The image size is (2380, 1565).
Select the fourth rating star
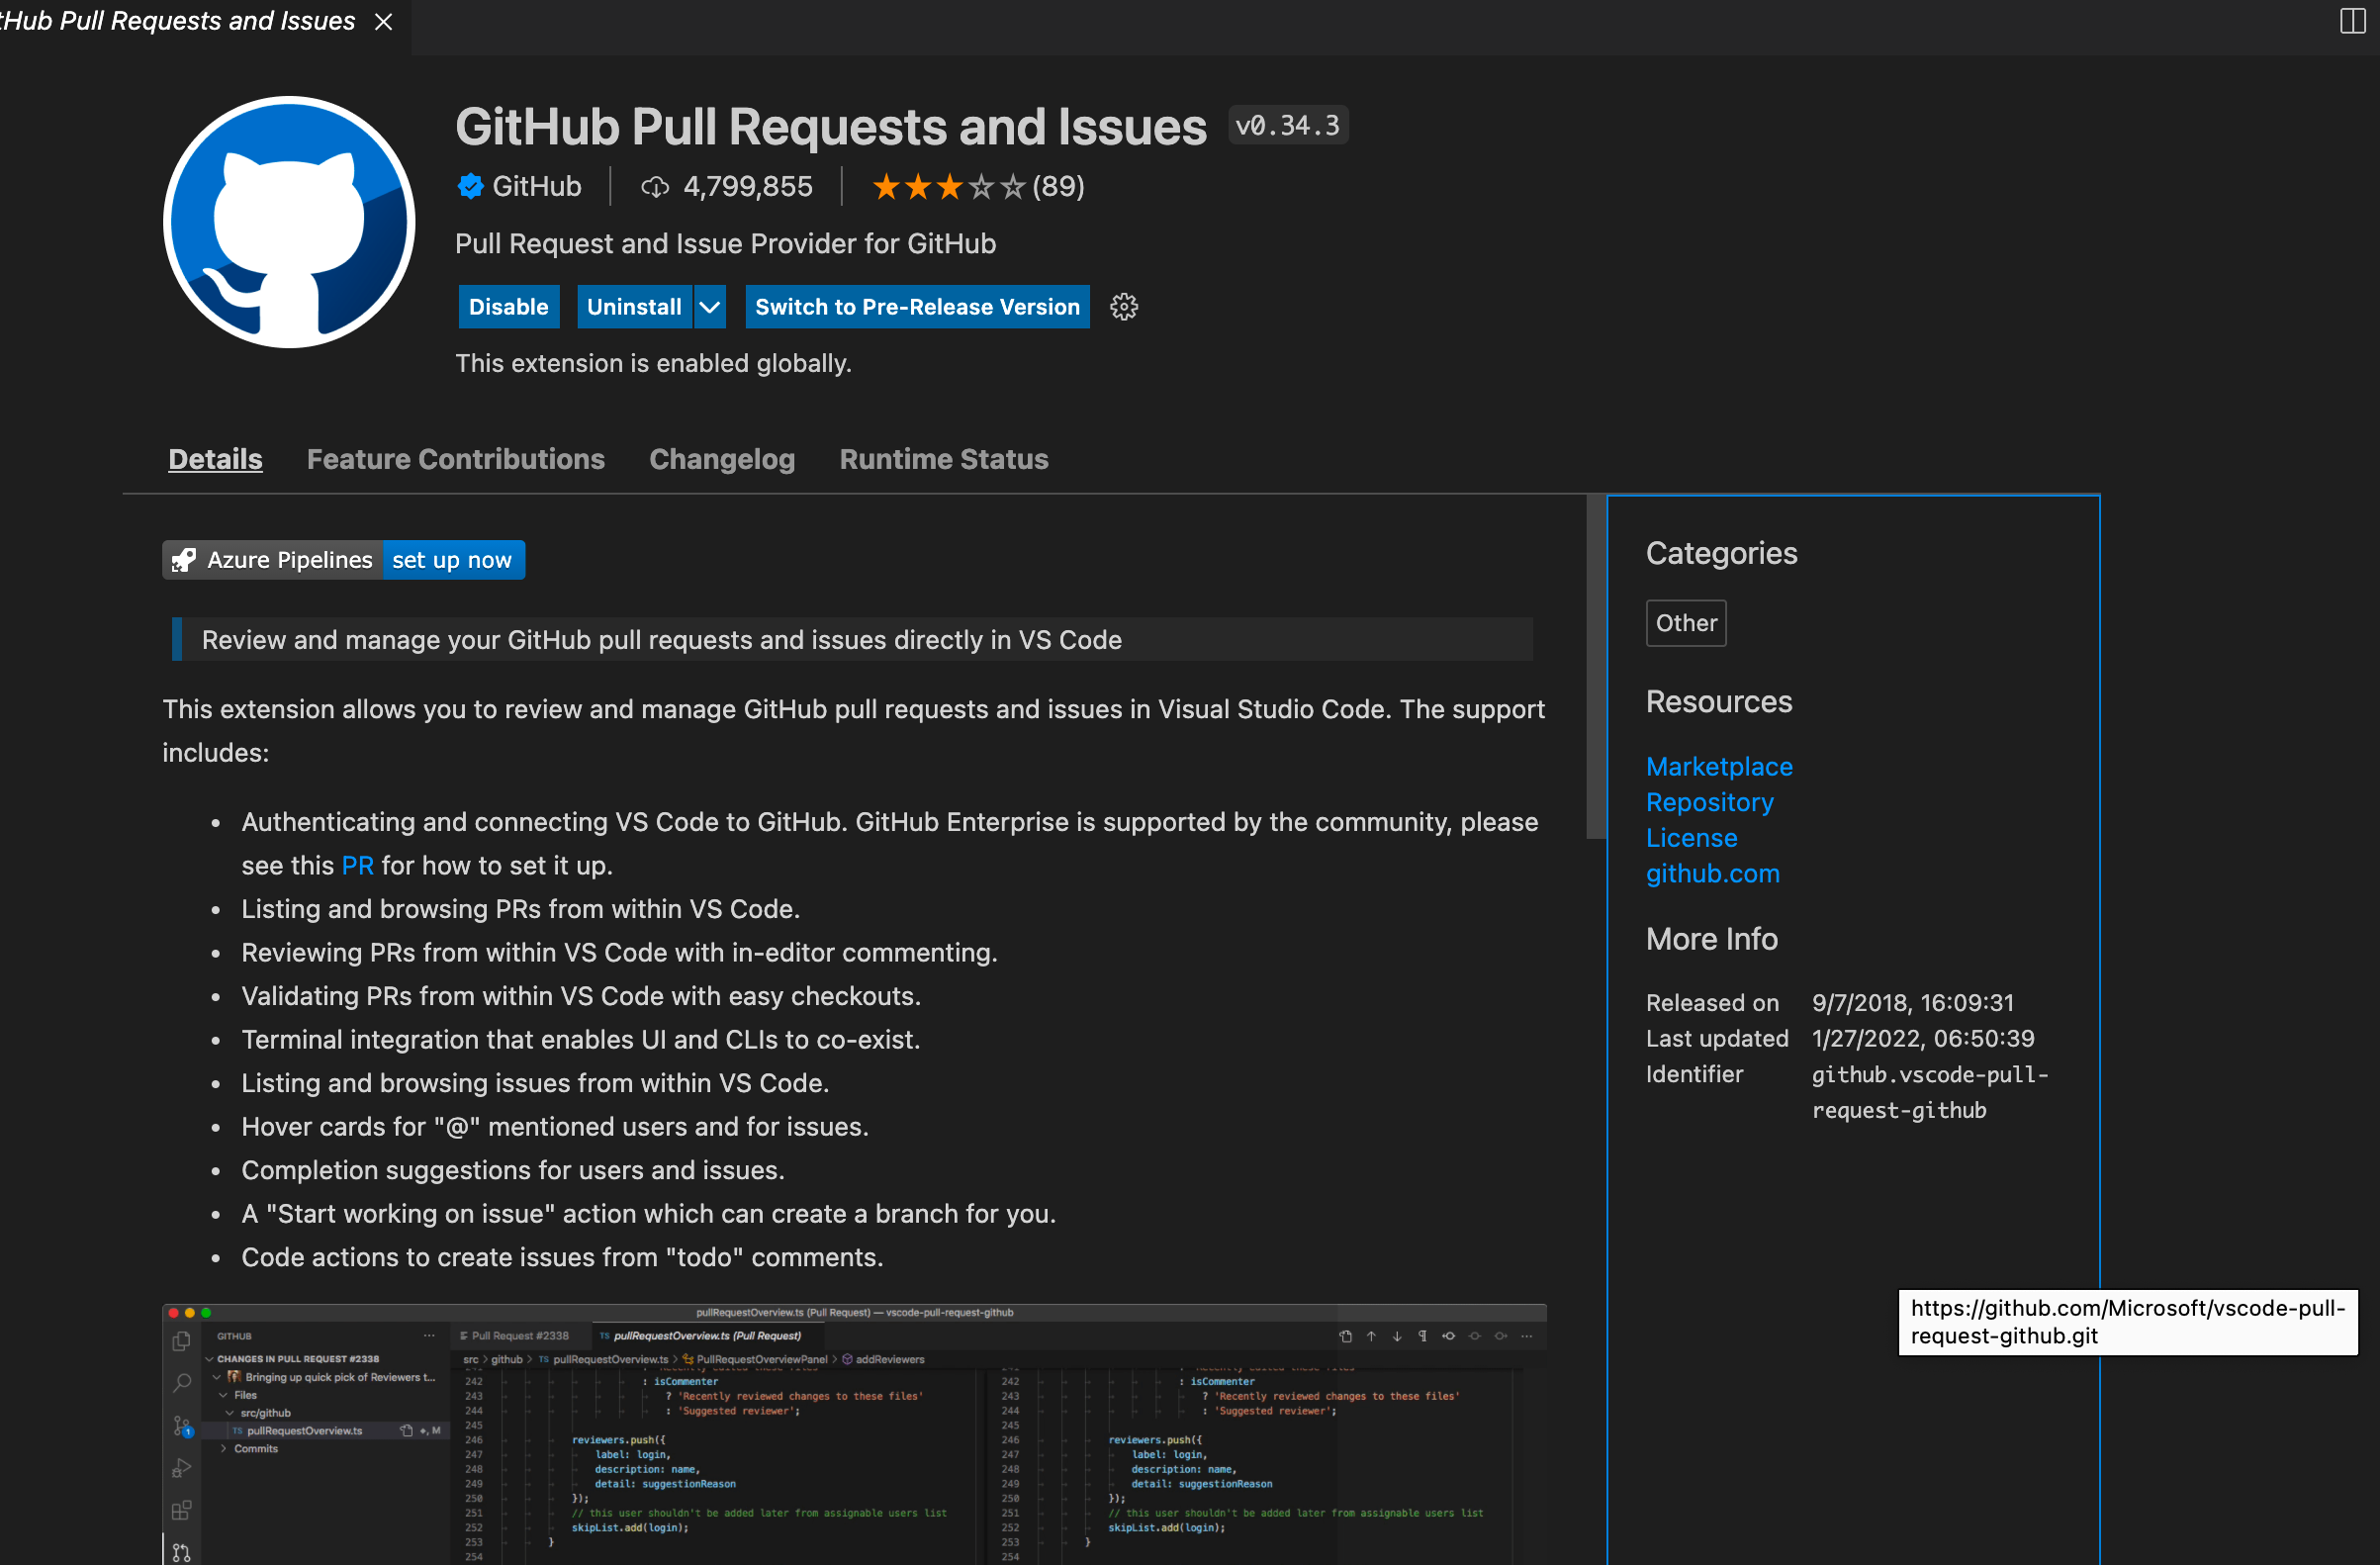click(984, 186)
